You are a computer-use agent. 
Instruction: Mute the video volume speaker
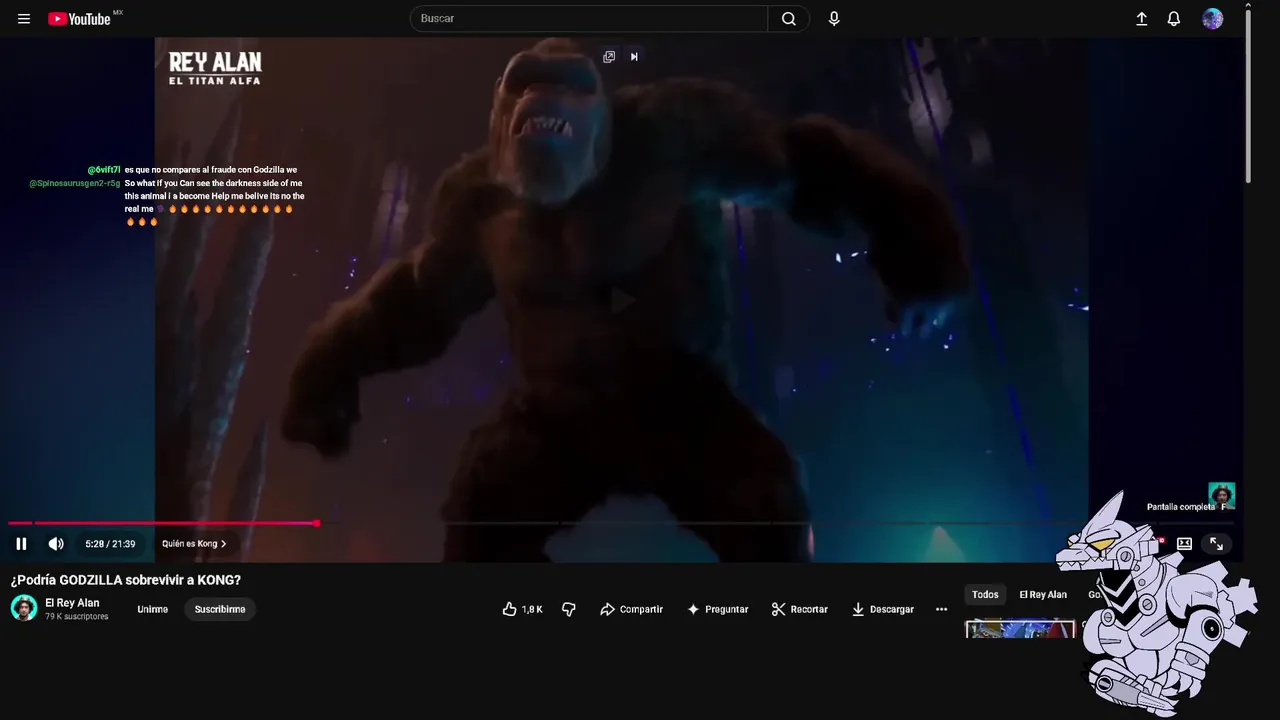(56, 544)
